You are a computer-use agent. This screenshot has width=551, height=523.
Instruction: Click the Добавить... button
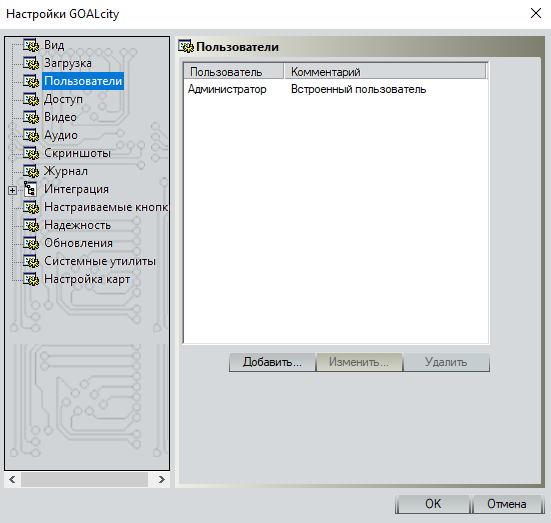tap(272, 362)
